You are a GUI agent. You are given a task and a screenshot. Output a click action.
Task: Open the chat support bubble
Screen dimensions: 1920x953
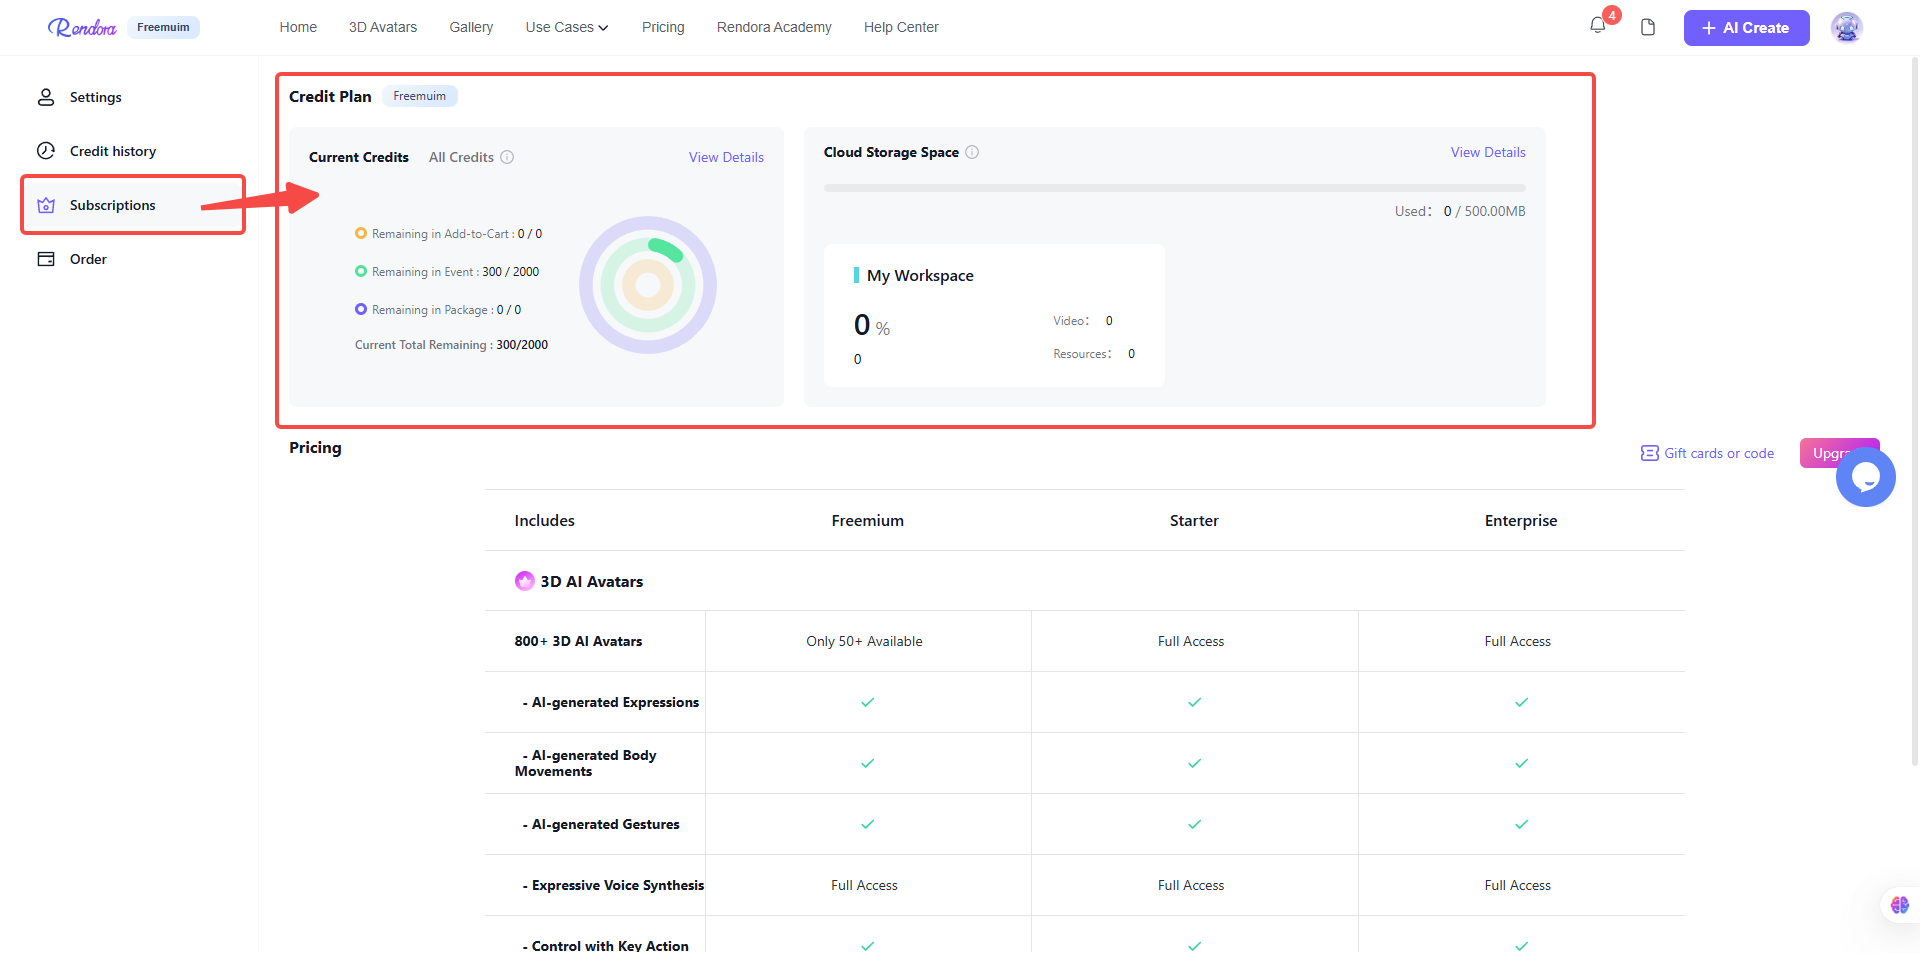[1865, 477]
